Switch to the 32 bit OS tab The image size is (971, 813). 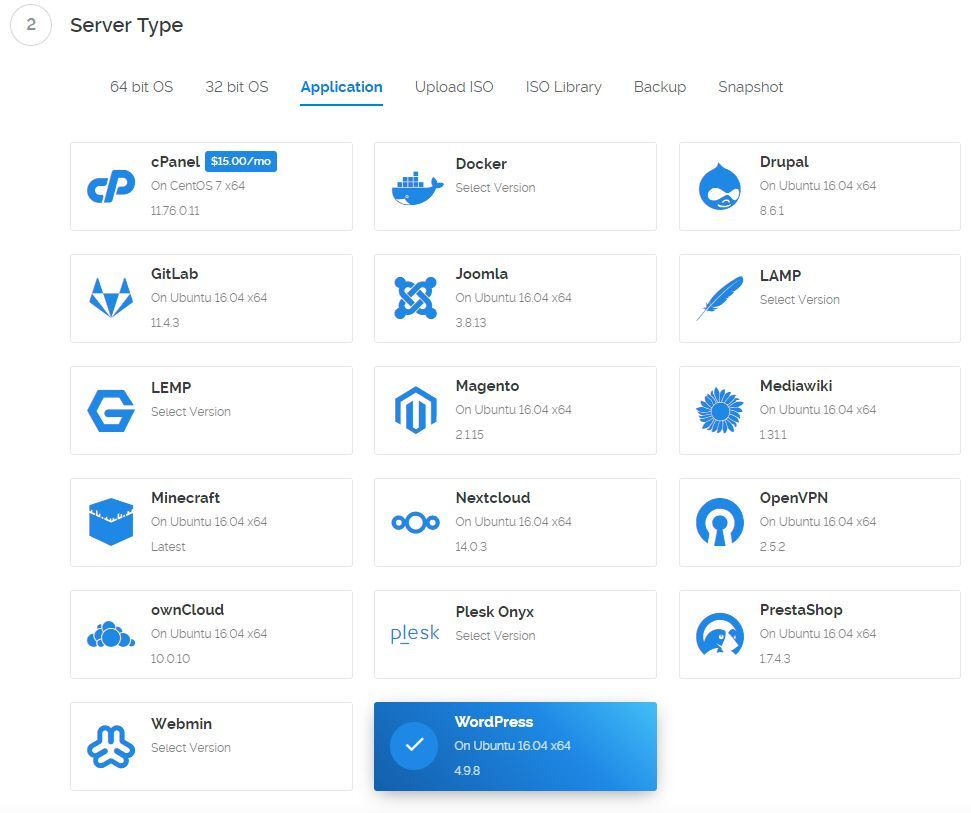click(x=237, y=87)
